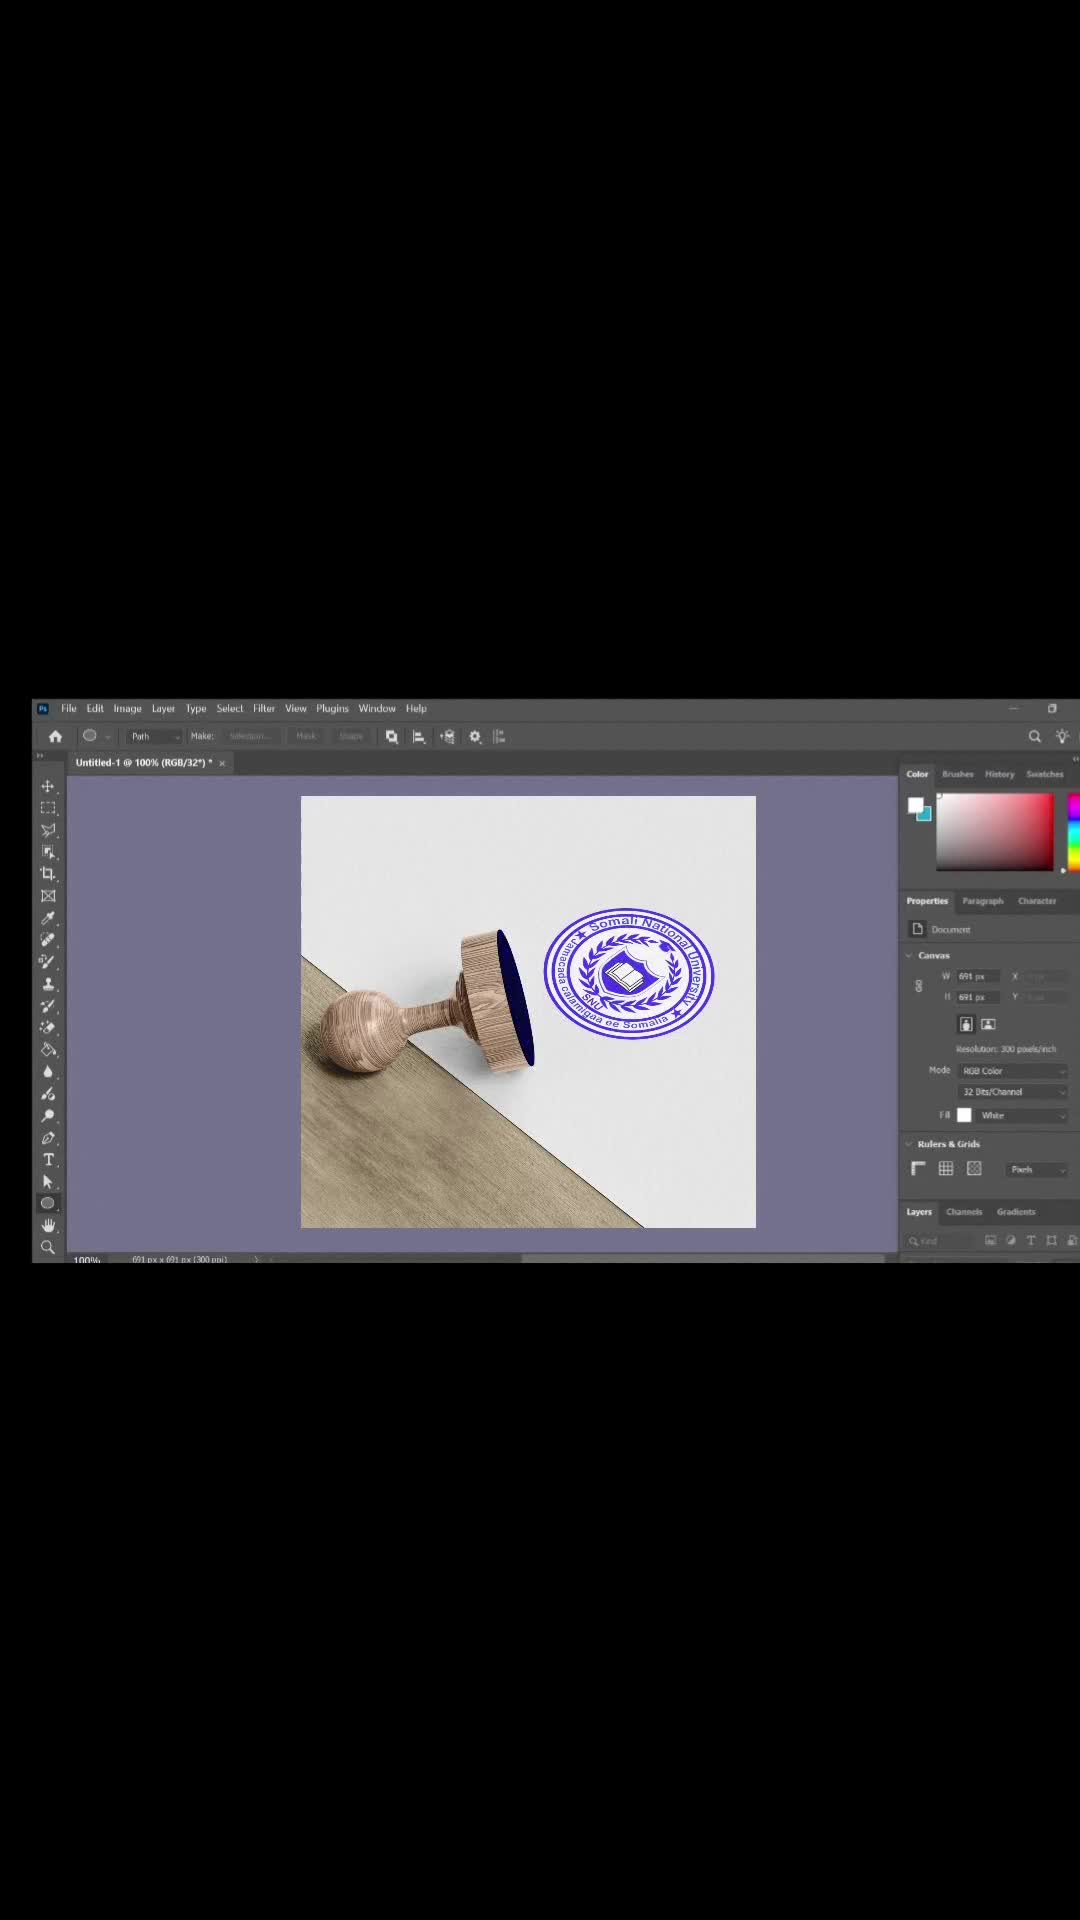Click the canvas width input field
The width and height of the screenshot is (1080, 1920).
point(978,976)
